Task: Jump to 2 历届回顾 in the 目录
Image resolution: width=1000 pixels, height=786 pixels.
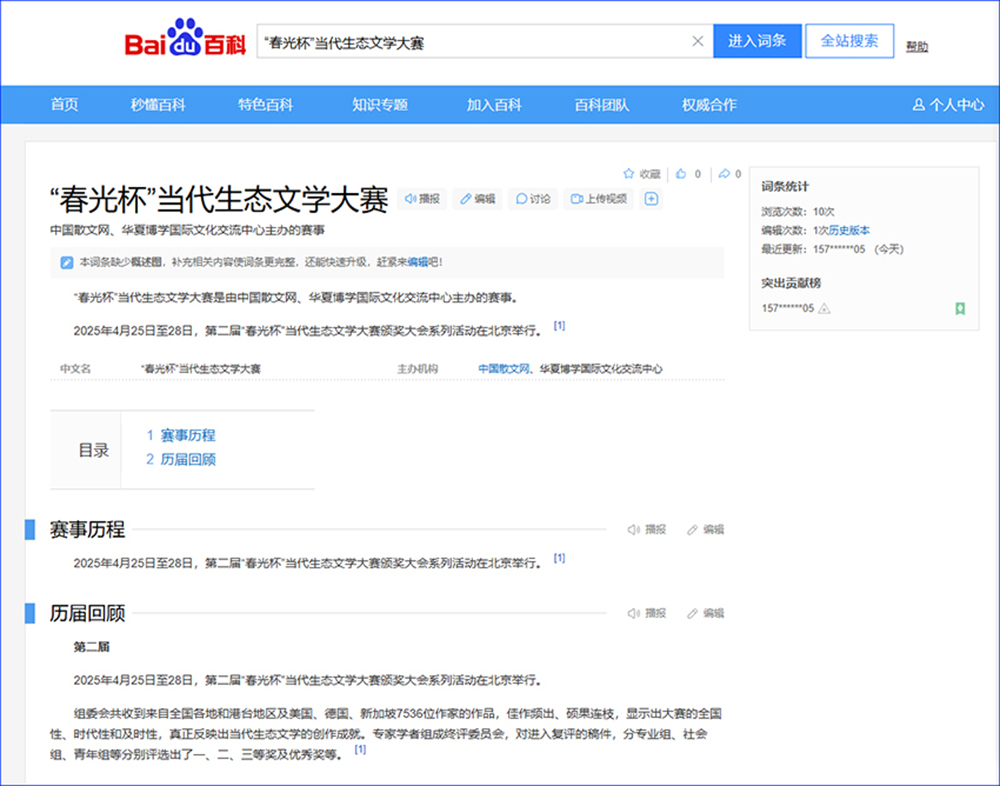Action: [181, 459]
